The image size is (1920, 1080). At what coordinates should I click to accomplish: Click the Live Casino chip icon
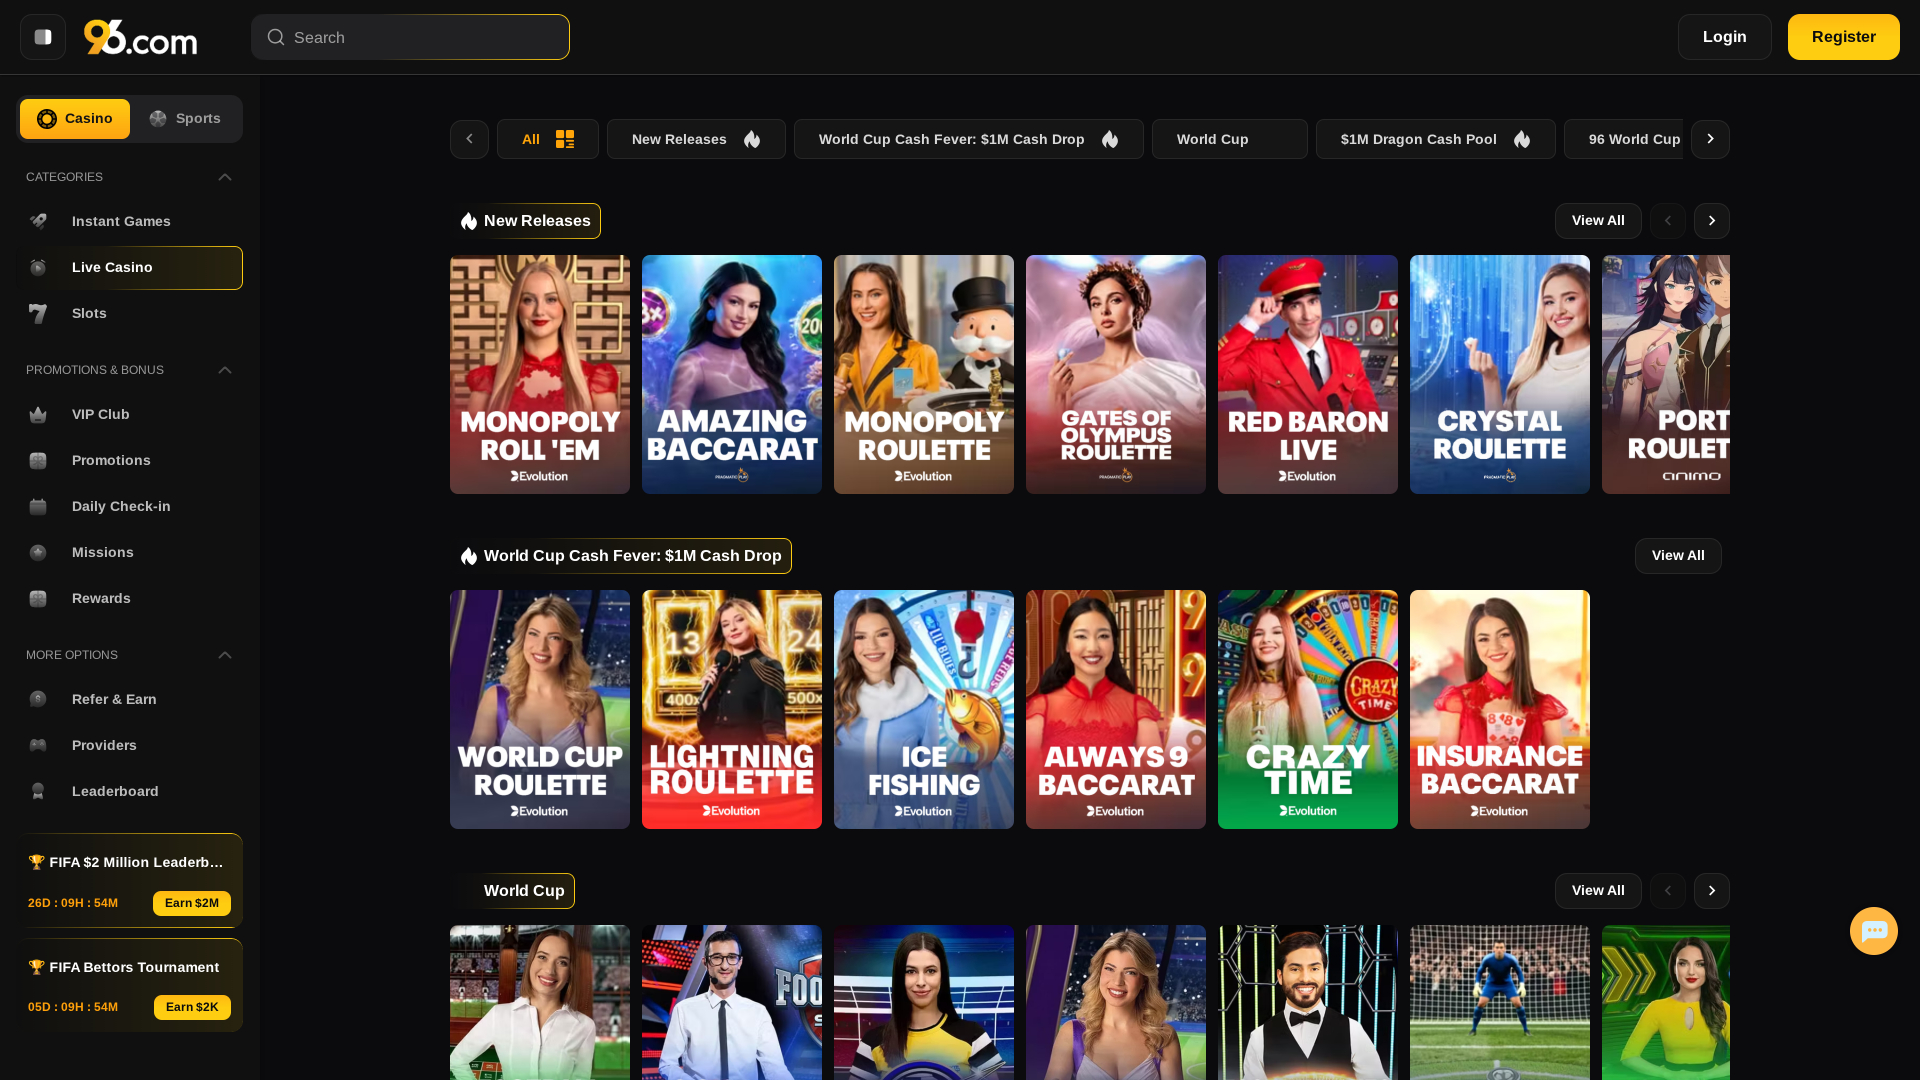point(38,267)
